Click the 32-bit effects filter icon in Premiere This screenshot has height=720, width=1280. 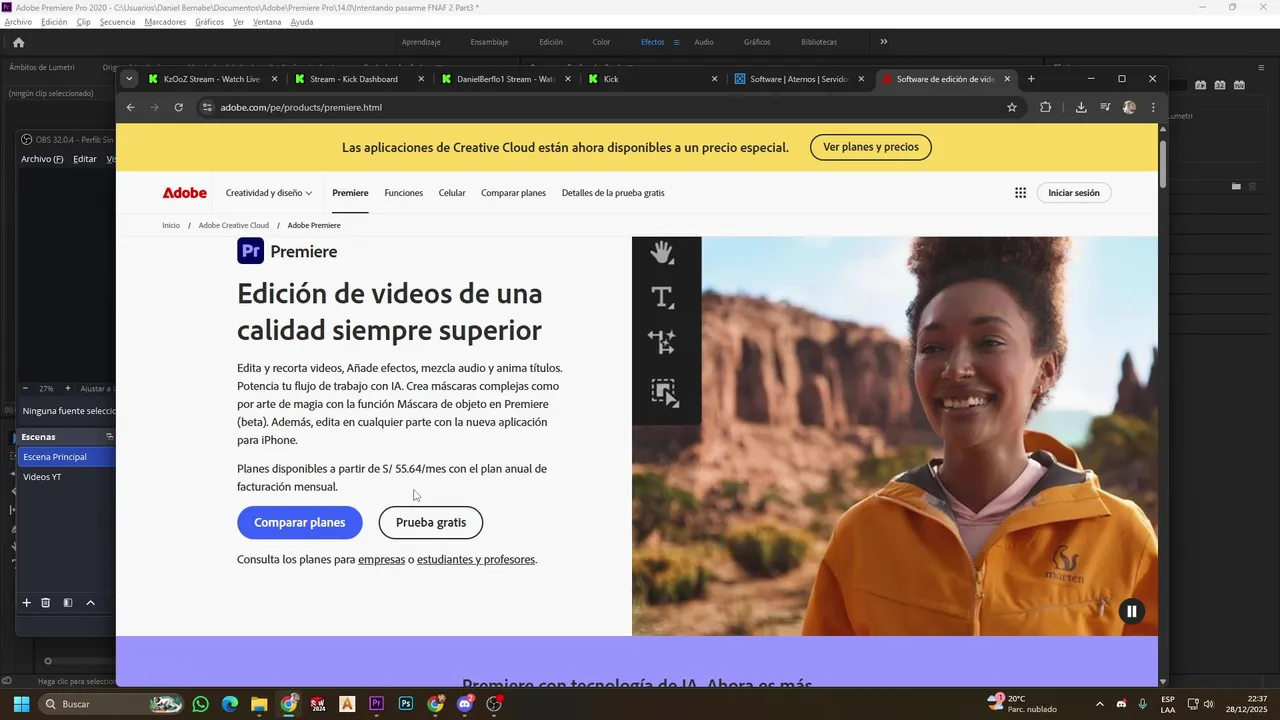tap(1220, 85)
